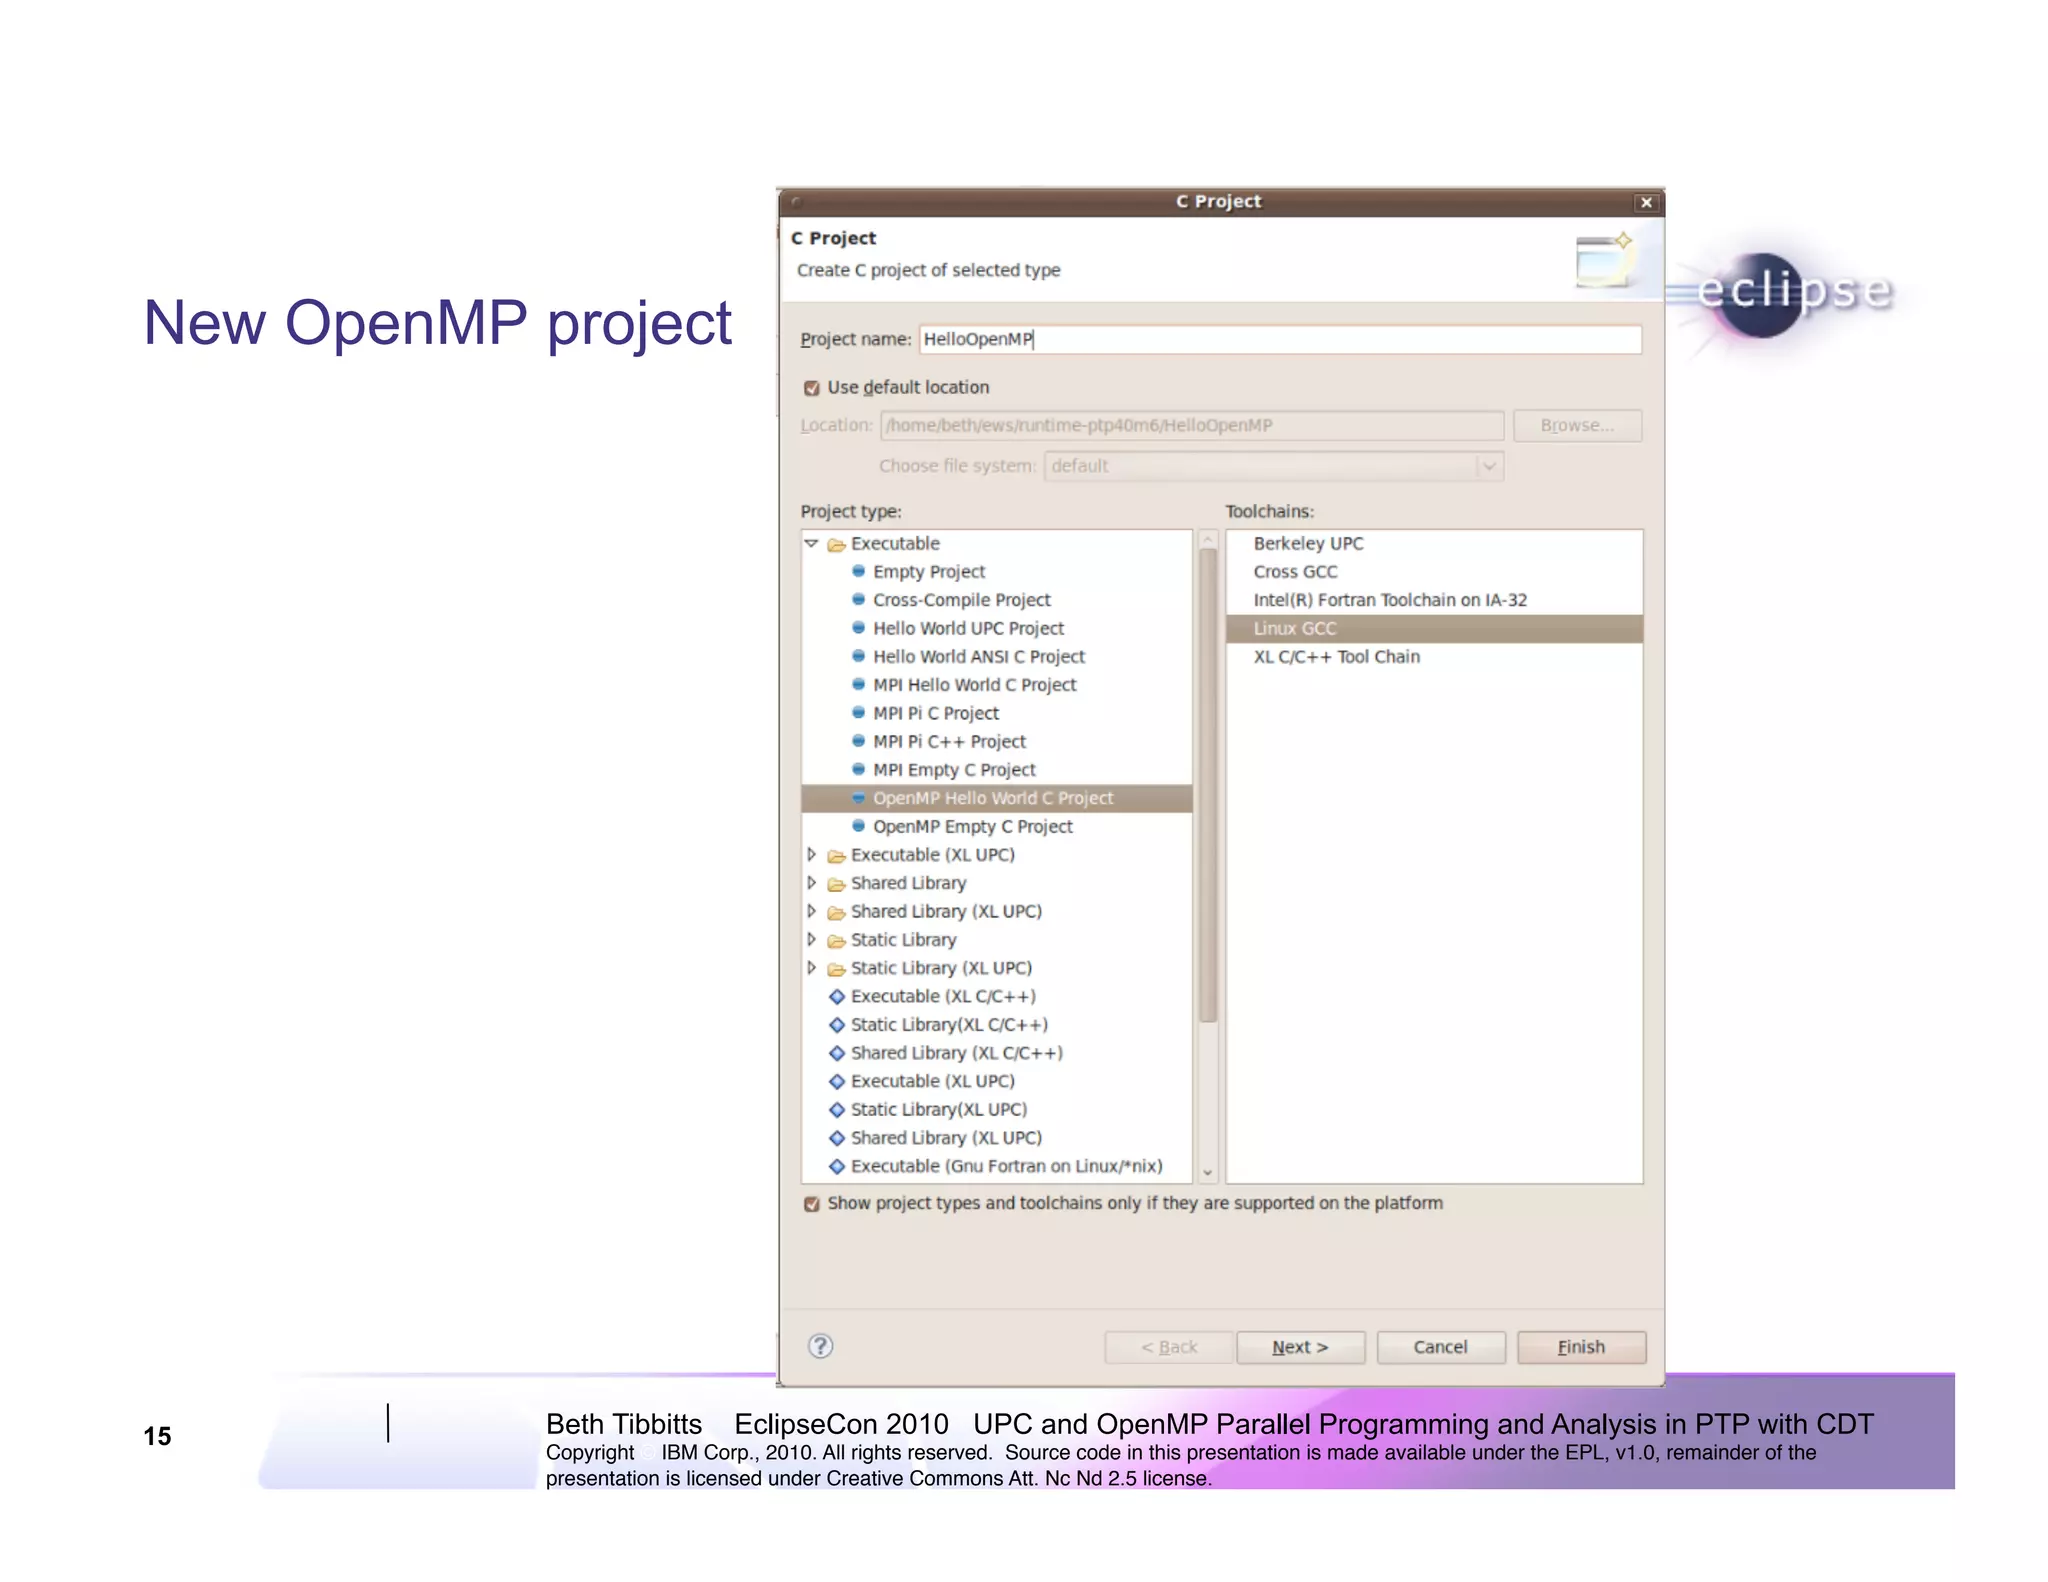Click the Browse button
This screenshot has width=2048, height=1582.
(1577, 426)
